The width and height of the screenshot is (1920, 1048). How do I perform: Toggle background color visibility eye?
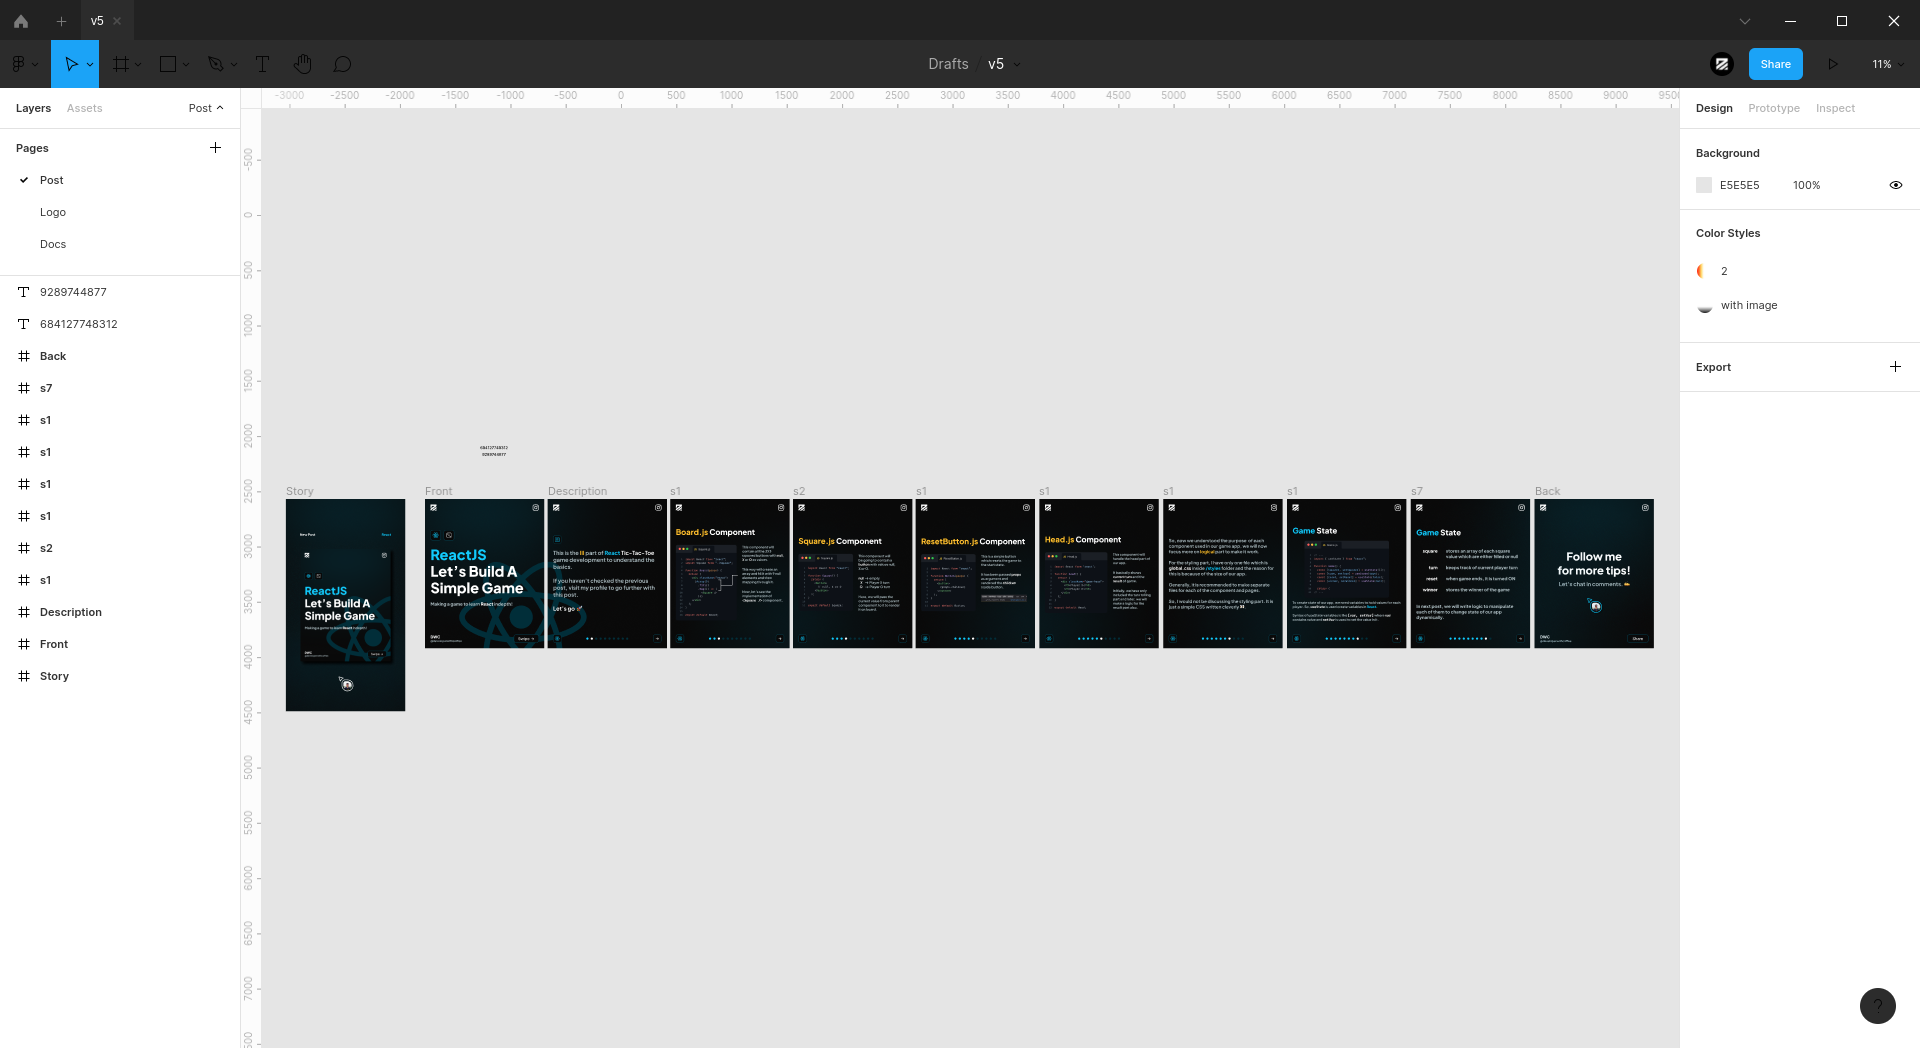[x=1895, y=185]
